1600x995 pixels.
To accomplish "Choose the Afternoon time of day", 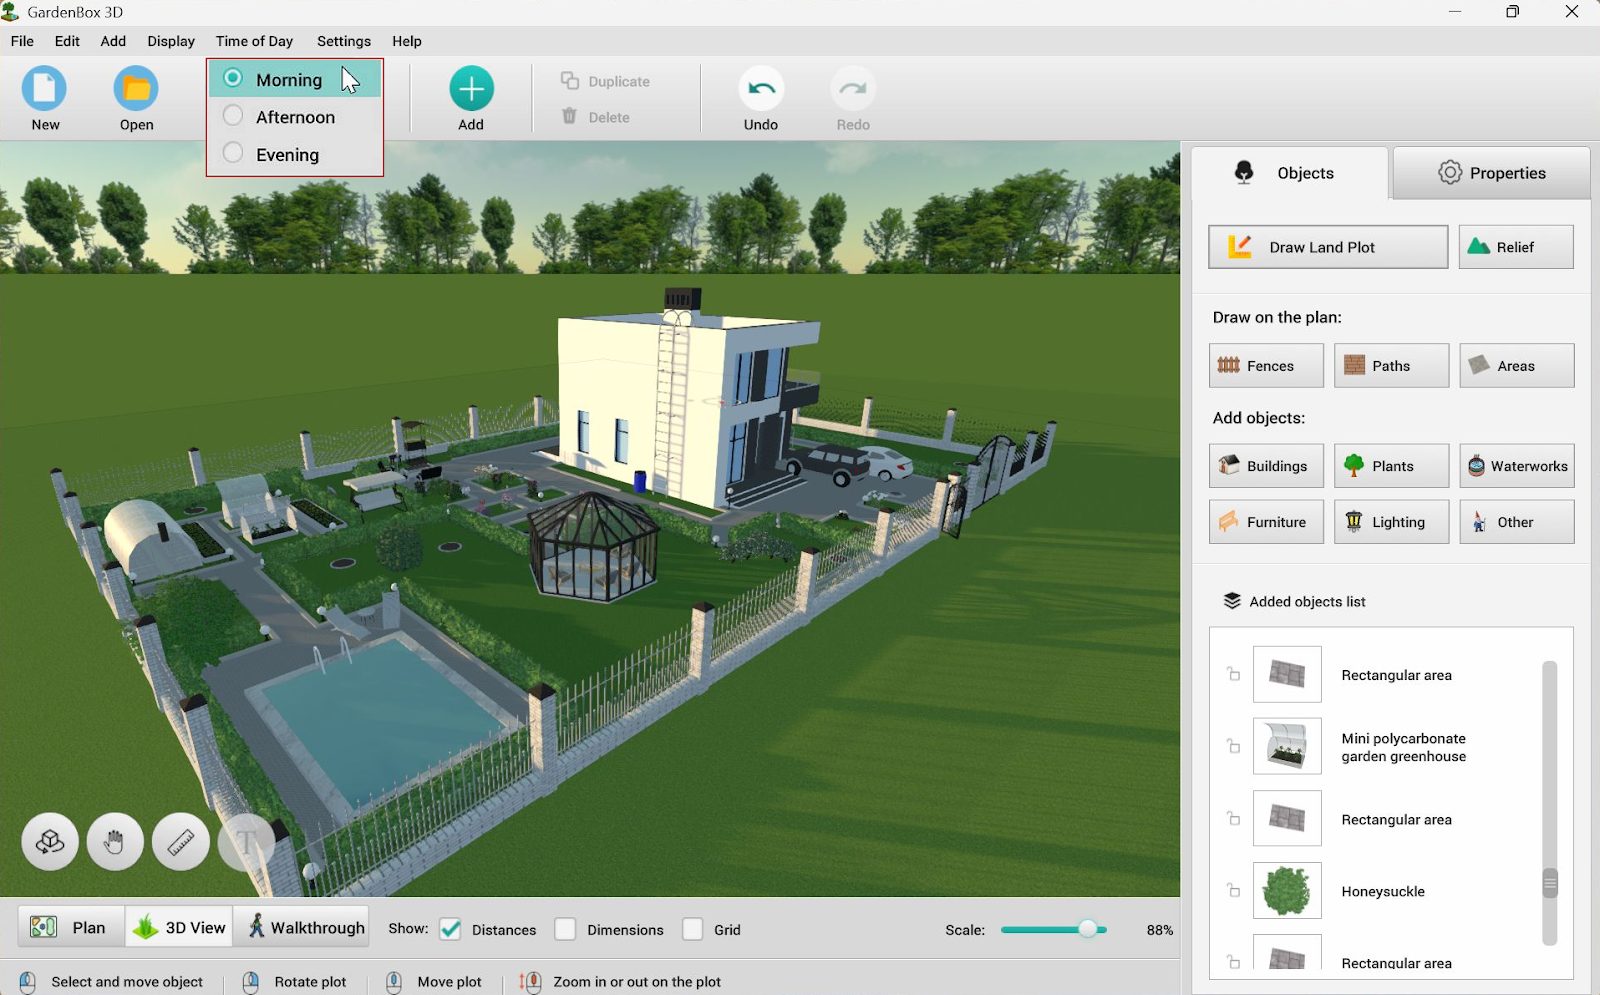I will (x=233, y=116).
